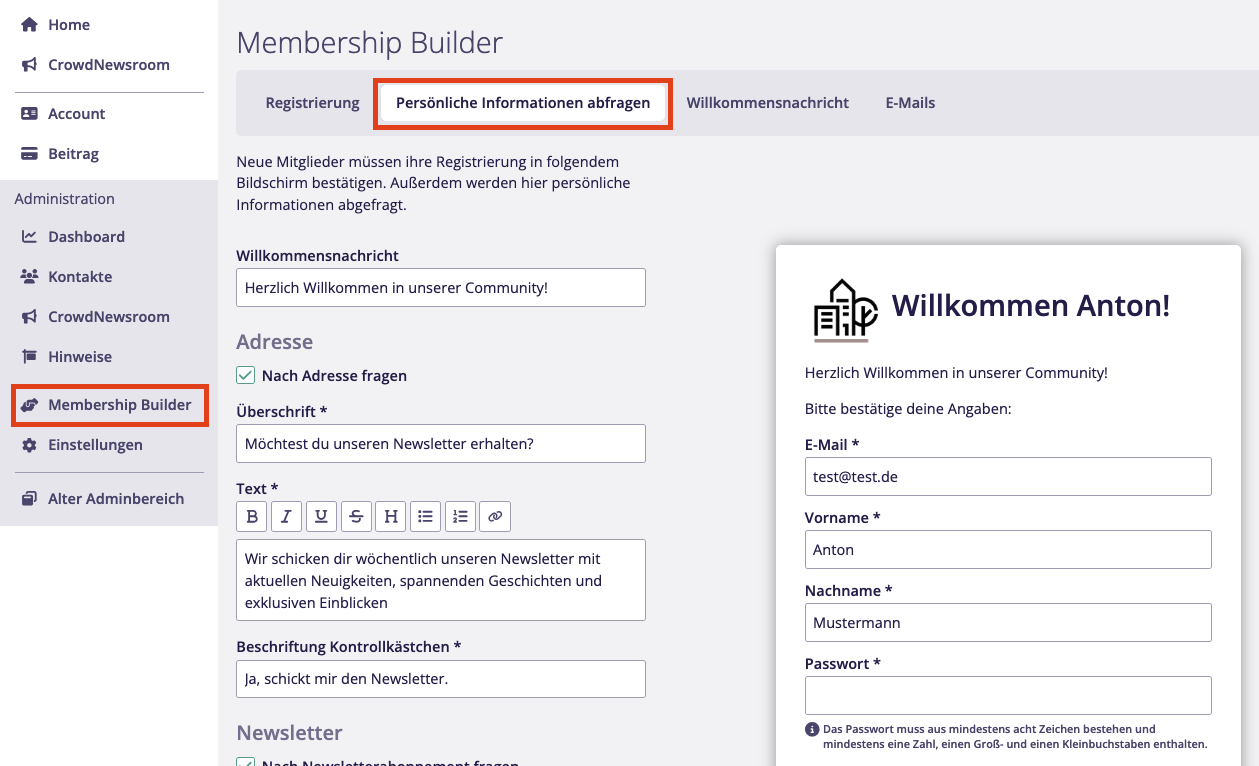Screen dimensions: 1259x766
Task: Insert a link via chain icon
Action: (495, 516)
